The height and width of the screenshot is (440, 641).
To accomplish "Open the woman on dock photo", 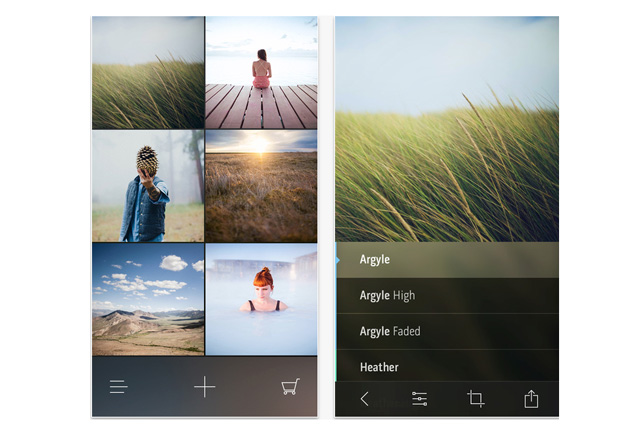I will [262, 72].
